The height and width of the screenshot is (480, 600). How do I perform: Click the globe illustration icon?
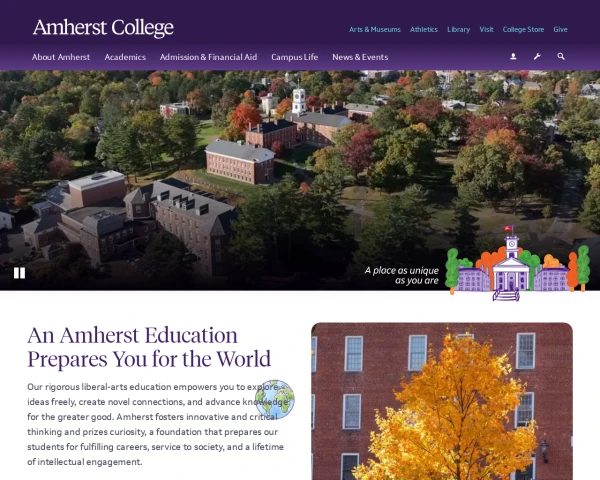tap(275, 399)
